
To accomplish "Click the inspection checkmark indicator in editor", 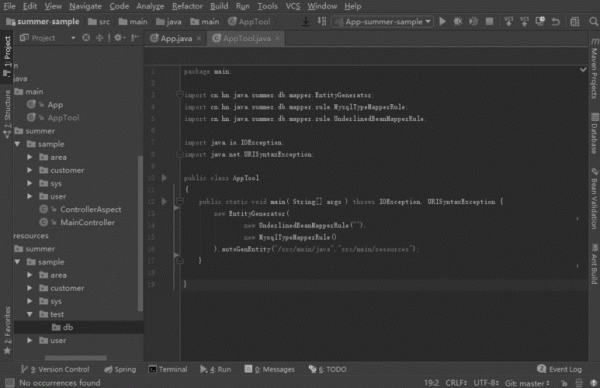I will [x=583, y=70].
